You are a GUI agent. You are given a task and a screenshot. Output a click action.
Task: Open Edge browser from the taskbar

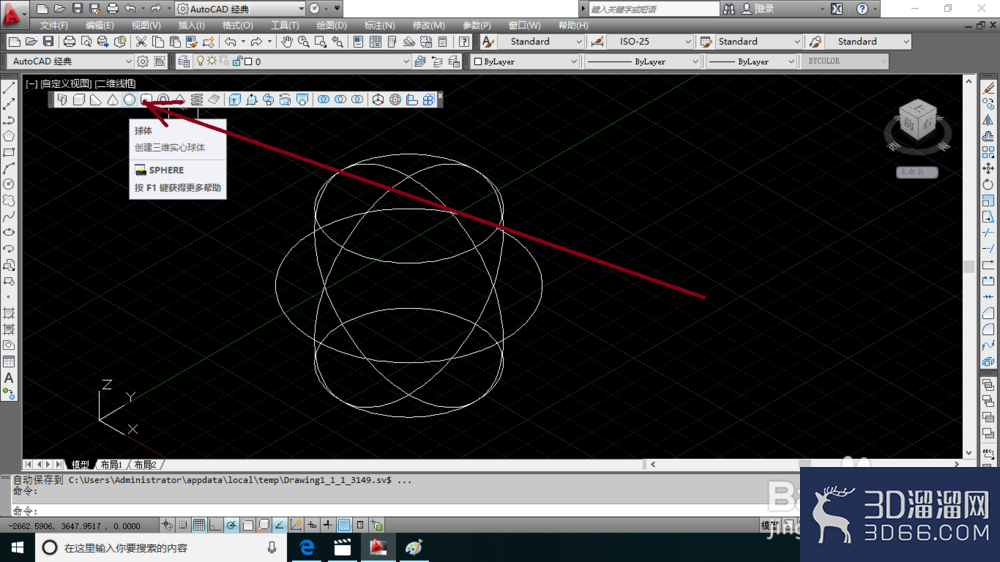[x=307, y=547]
